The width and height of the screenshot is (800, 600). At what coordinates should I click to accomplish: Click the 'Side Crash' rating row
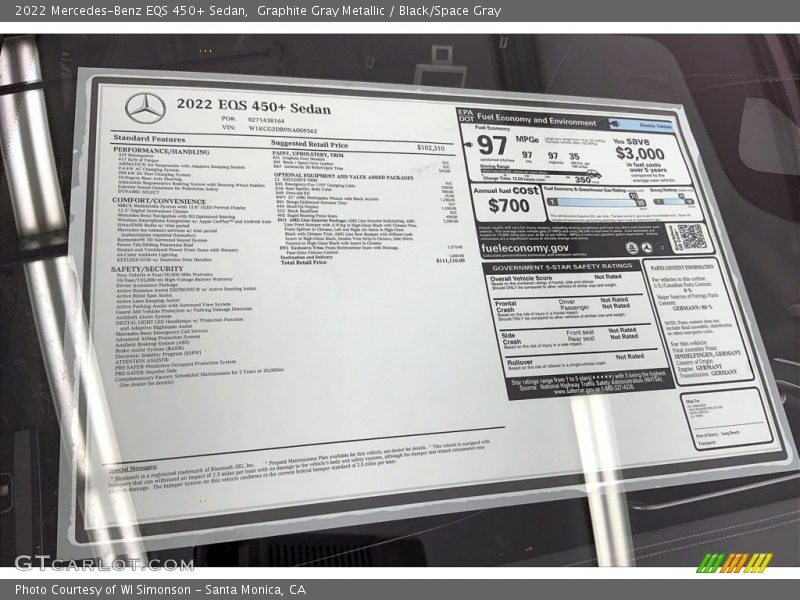tap(575, 338)
